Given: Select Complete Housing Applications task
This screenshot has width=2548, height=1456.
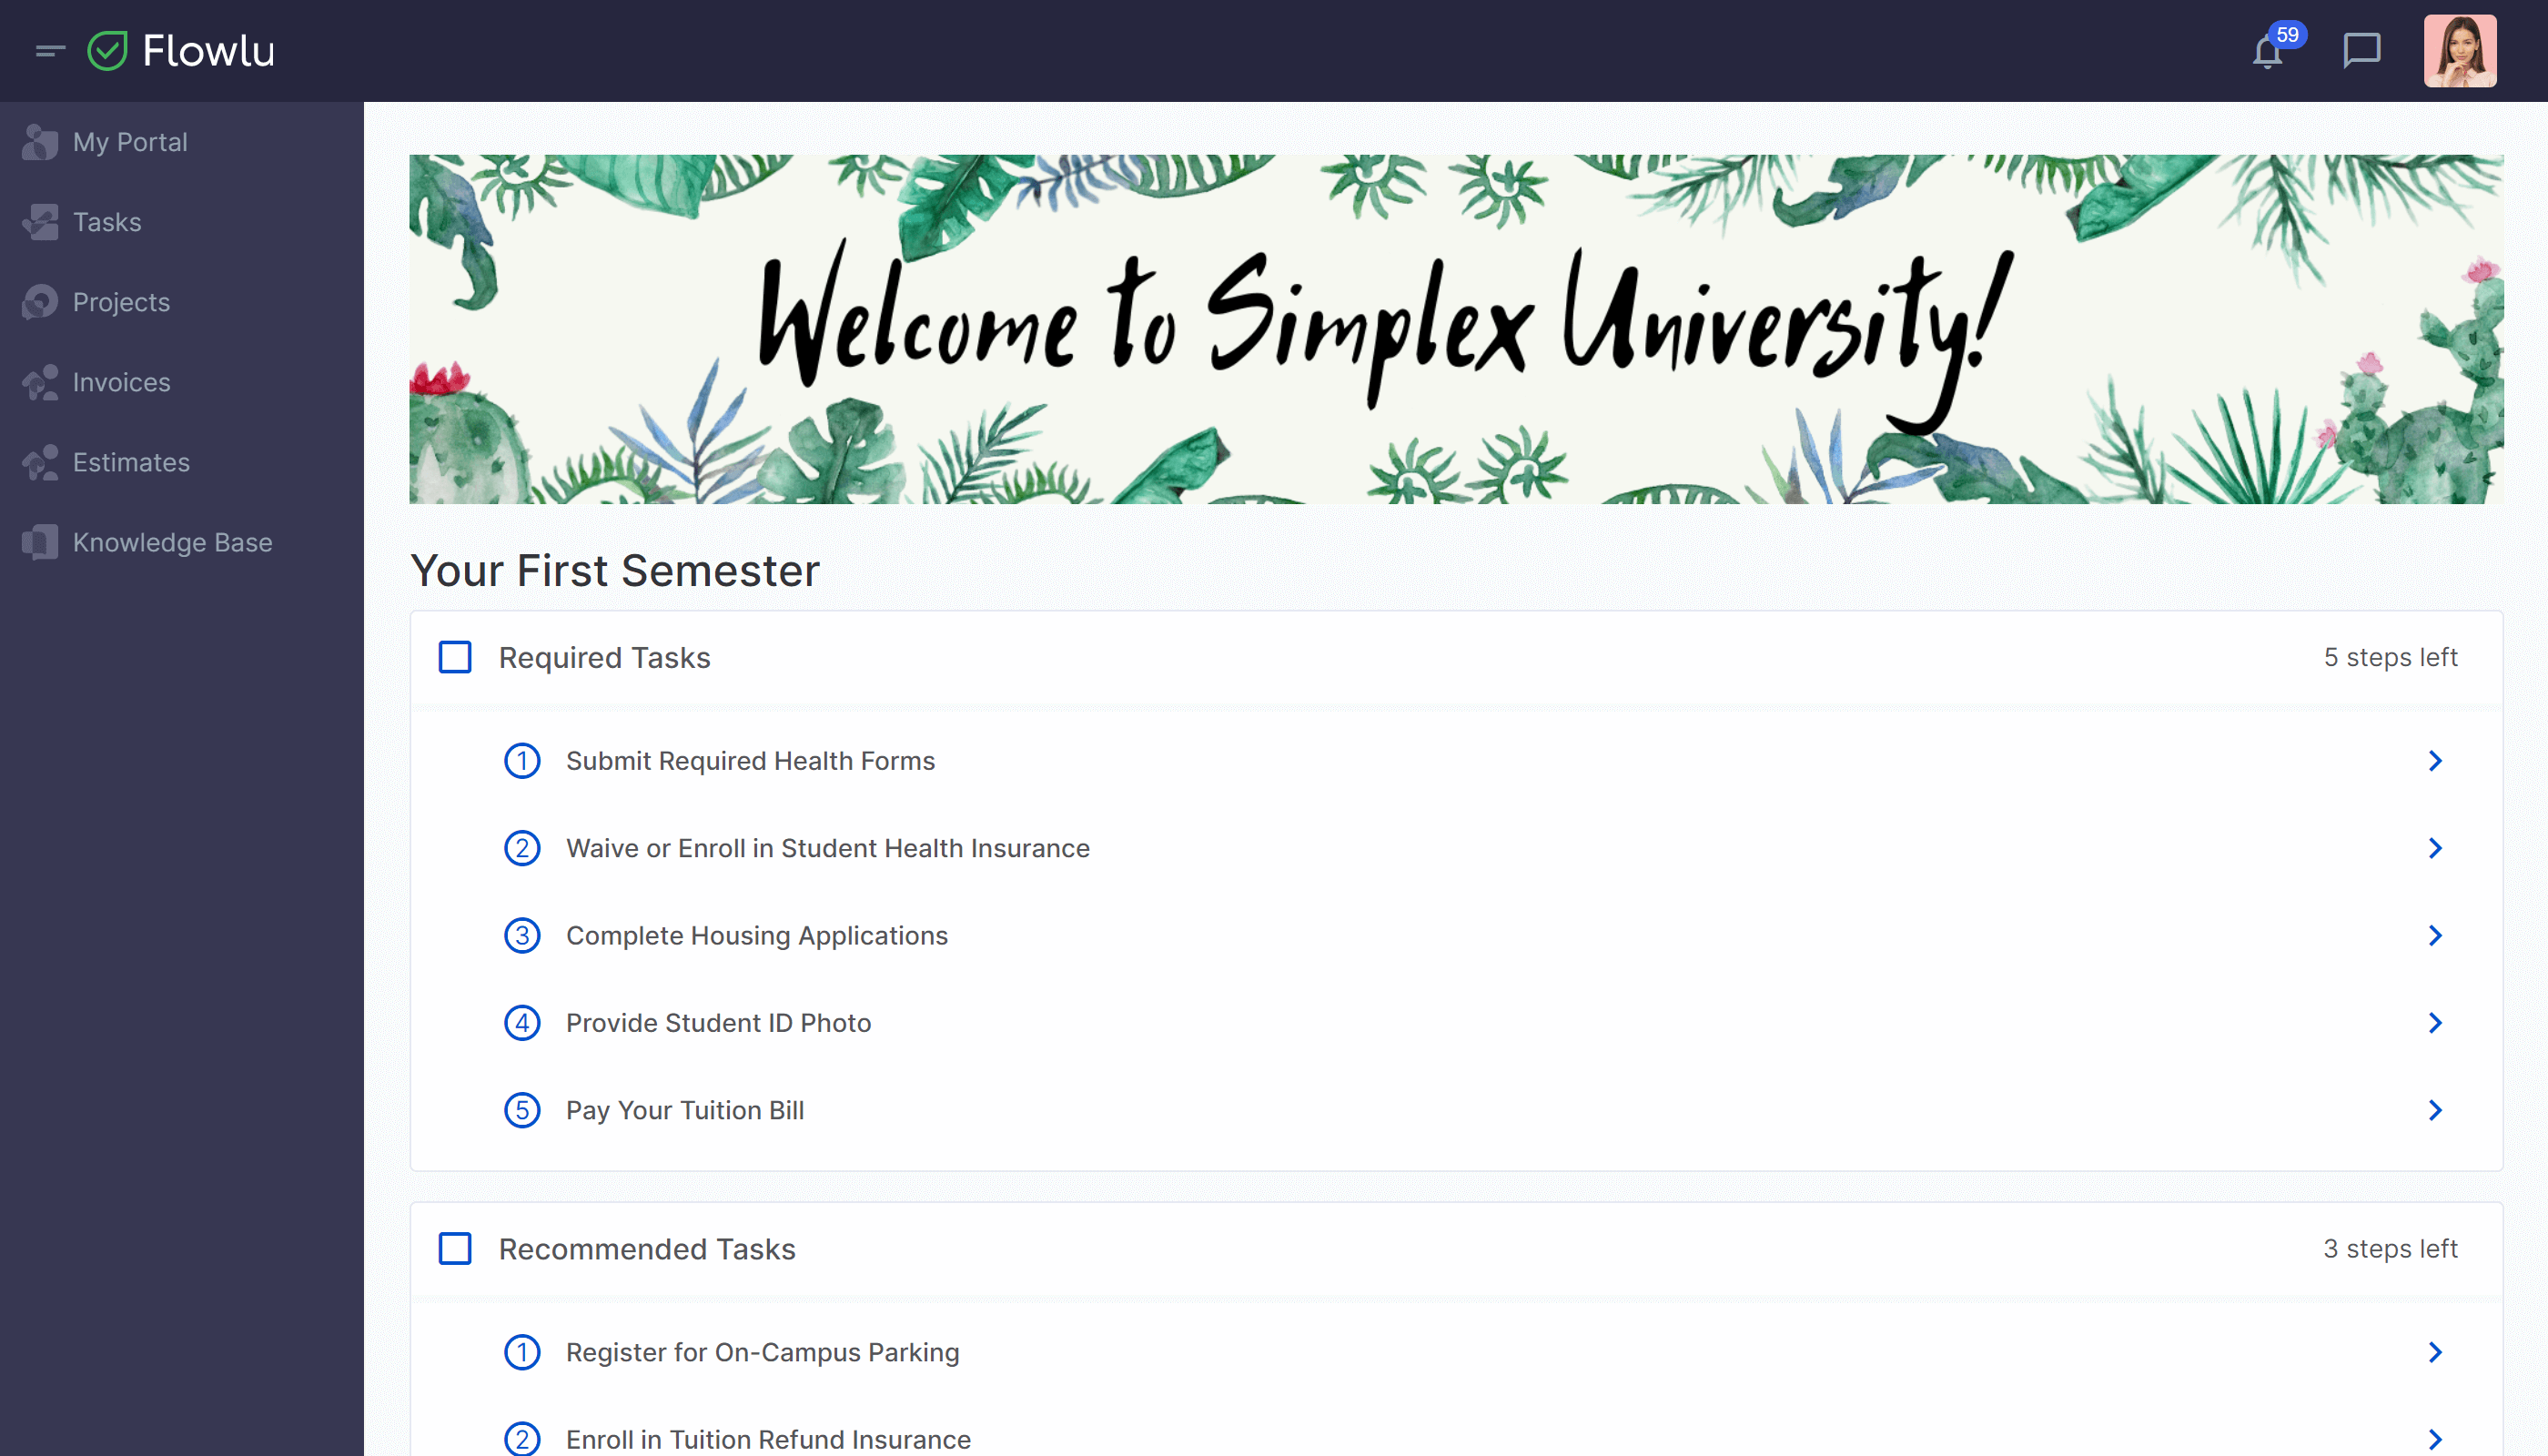Looking at the screenshot, I should pos(756,935).
